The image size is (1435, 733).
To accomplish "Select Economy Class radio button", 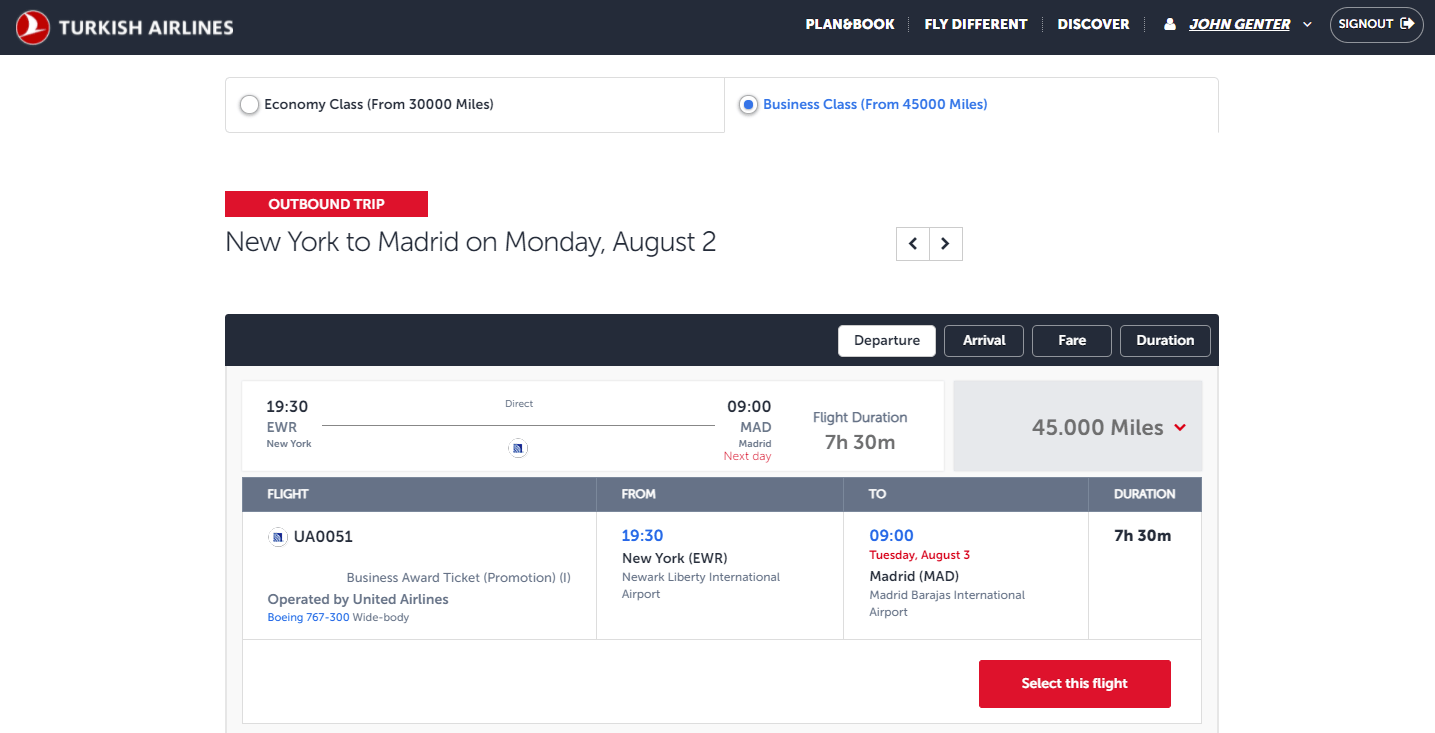I will 249,105.
